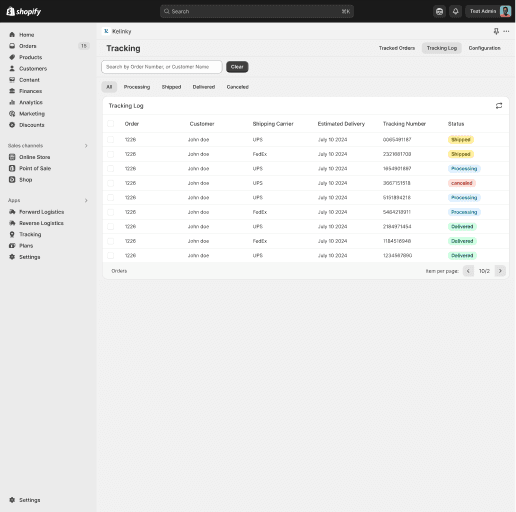
Task: Switch to the Tracked Orders tab
Action: click(397, 48)
